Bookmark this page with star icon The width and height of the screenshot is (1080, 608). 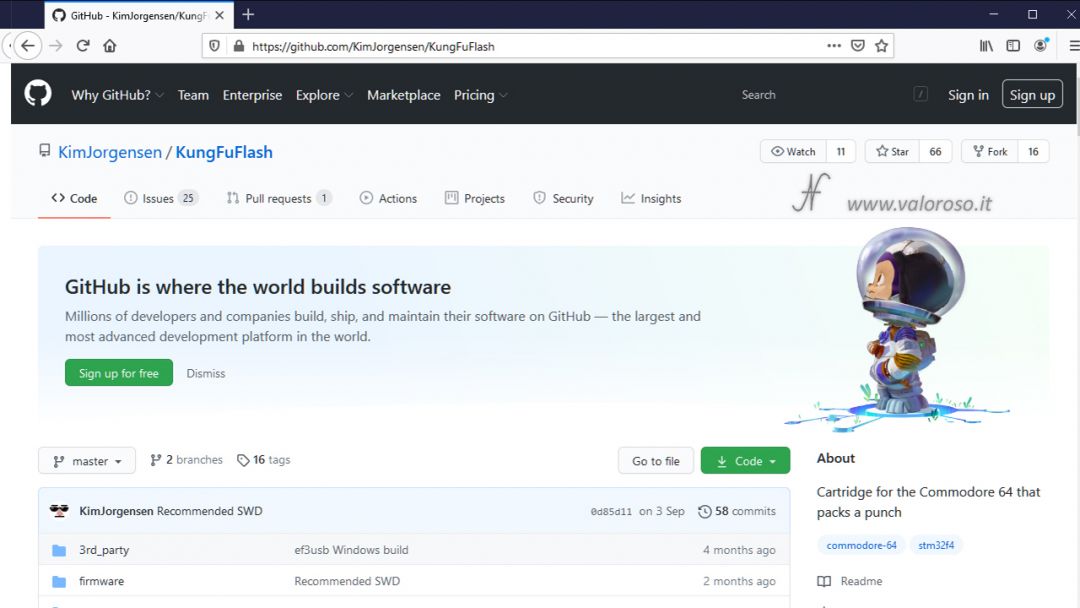pyautogui.click(x=882, y=46)
